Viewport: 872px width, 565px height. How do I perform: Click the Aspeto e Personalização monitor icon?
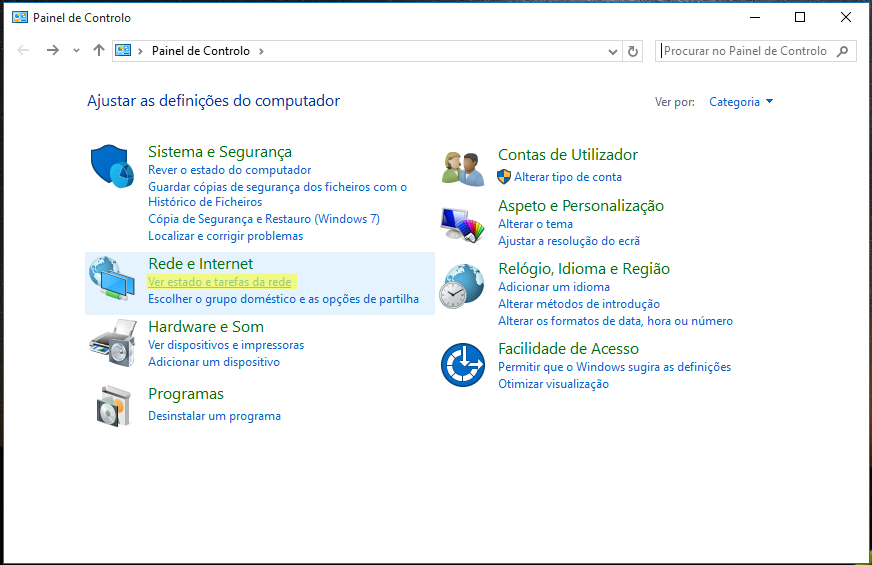tap(462, 225)
